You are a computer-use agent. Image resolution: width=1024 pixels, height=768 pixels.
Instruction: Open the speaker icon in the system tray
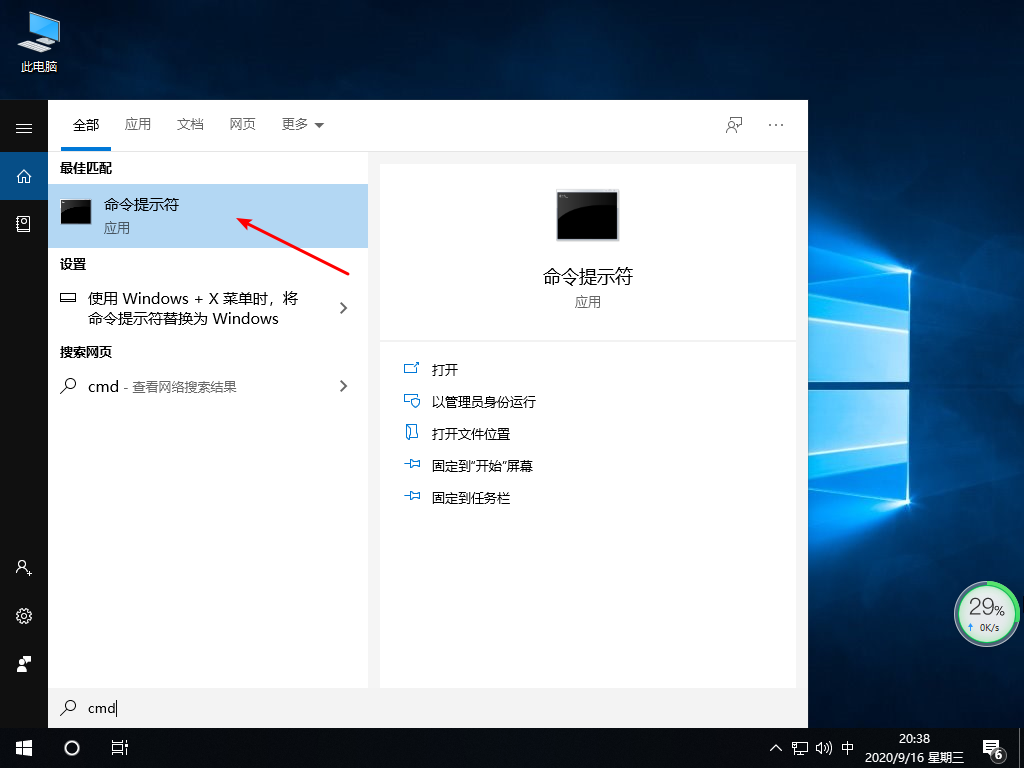[x=823, y=747]
